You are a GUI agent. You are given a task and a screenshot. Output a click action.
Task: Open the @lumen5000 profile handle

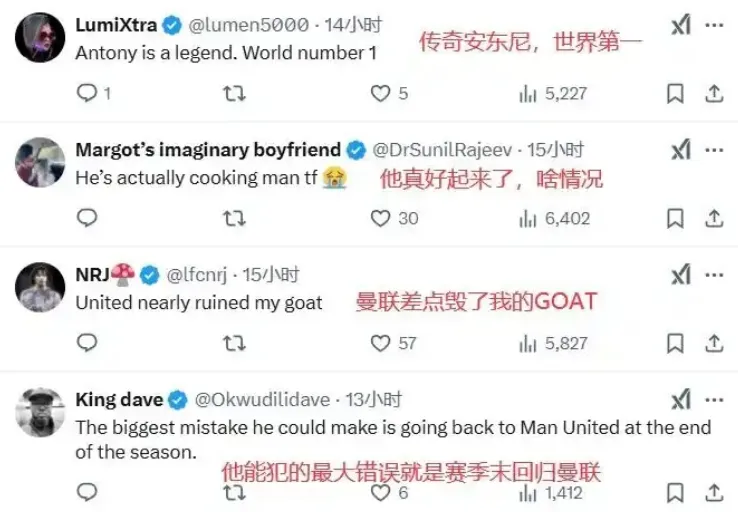pos(249,25)
